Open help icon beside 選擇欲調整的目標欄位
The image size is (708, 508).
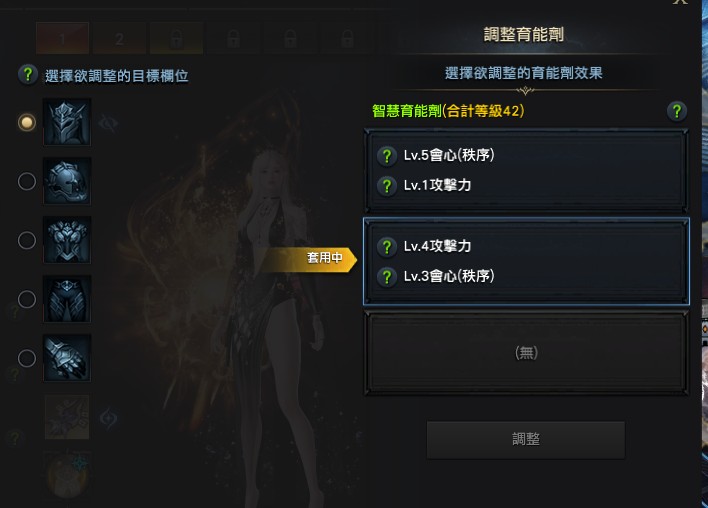pyautogui.click(x=28, y=75)
